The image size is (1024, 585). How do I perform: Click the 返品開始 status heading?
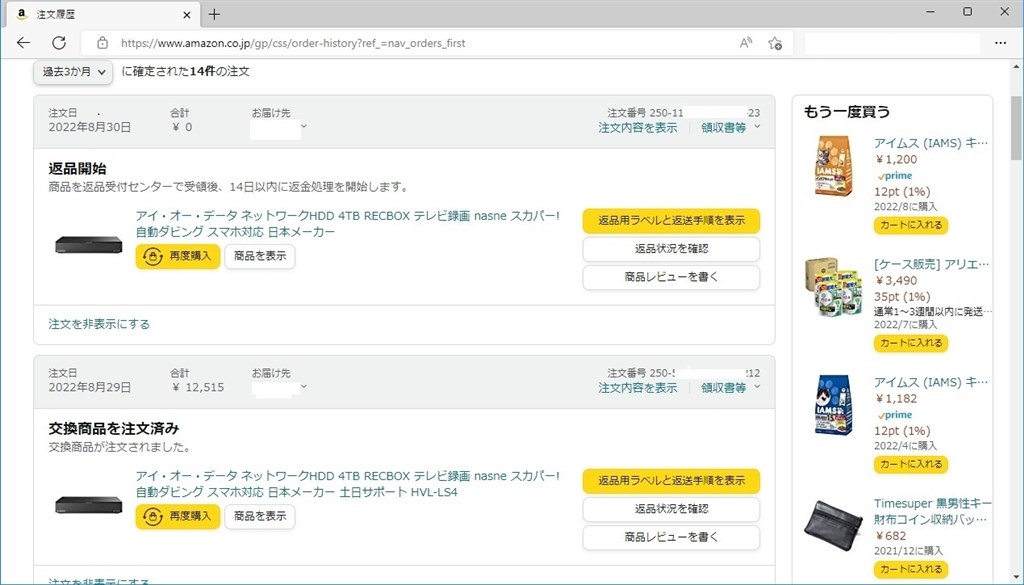[77, 168]
